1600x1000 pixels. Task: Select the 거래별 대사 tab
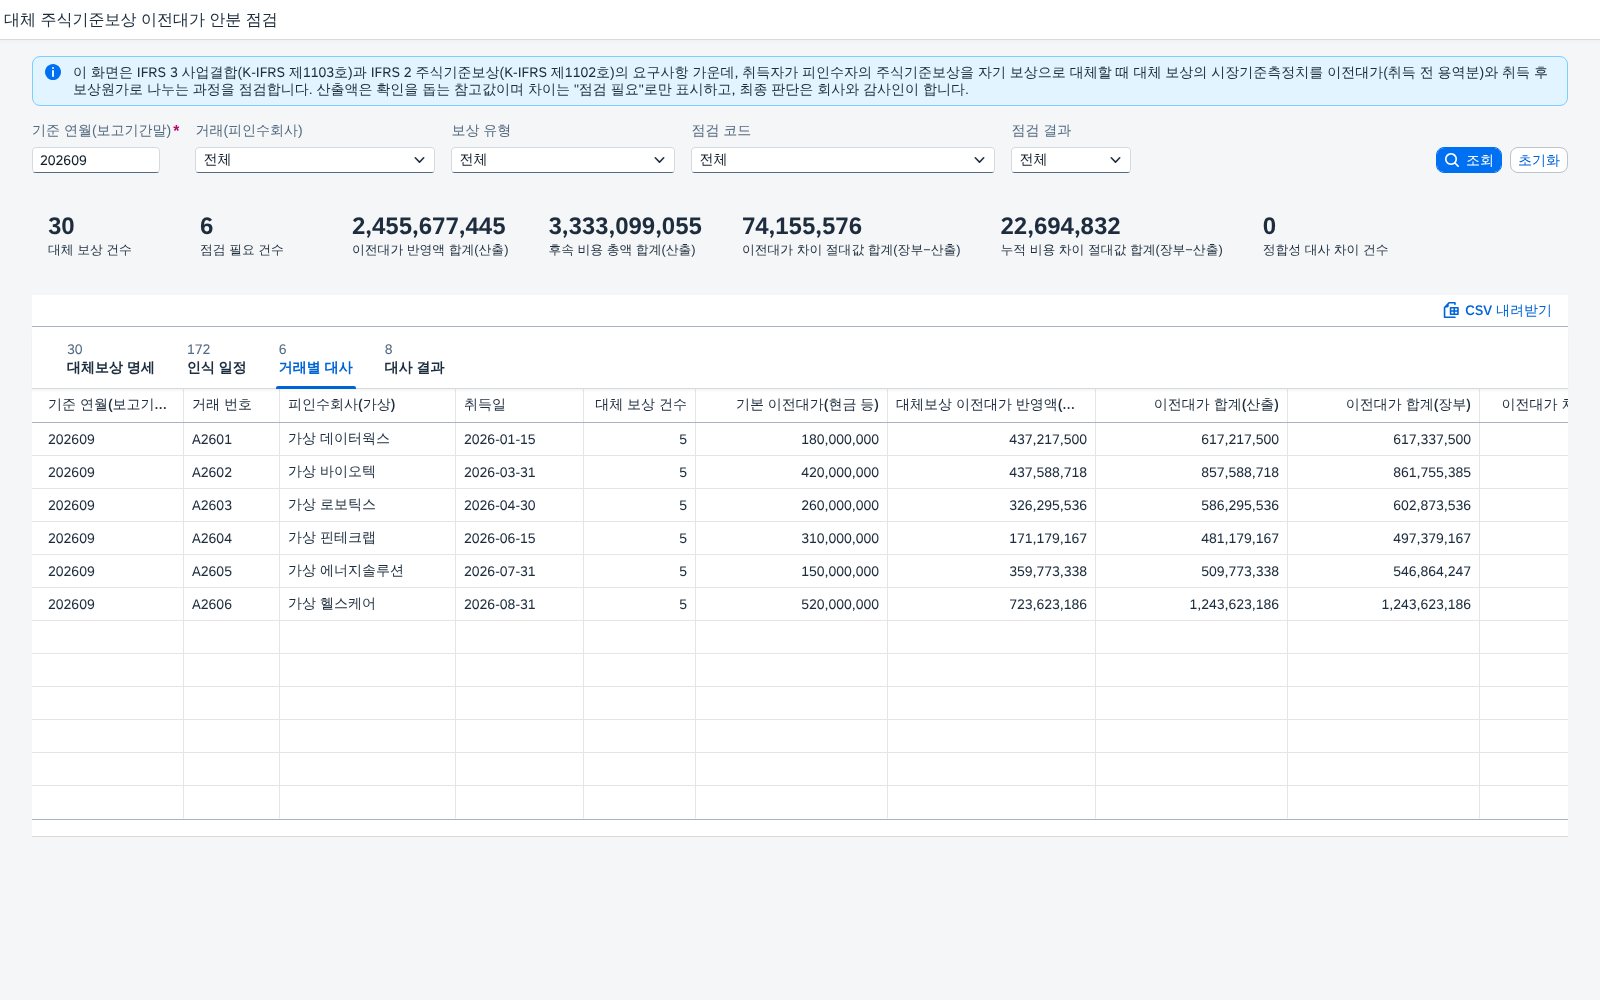tap(315, 359)
